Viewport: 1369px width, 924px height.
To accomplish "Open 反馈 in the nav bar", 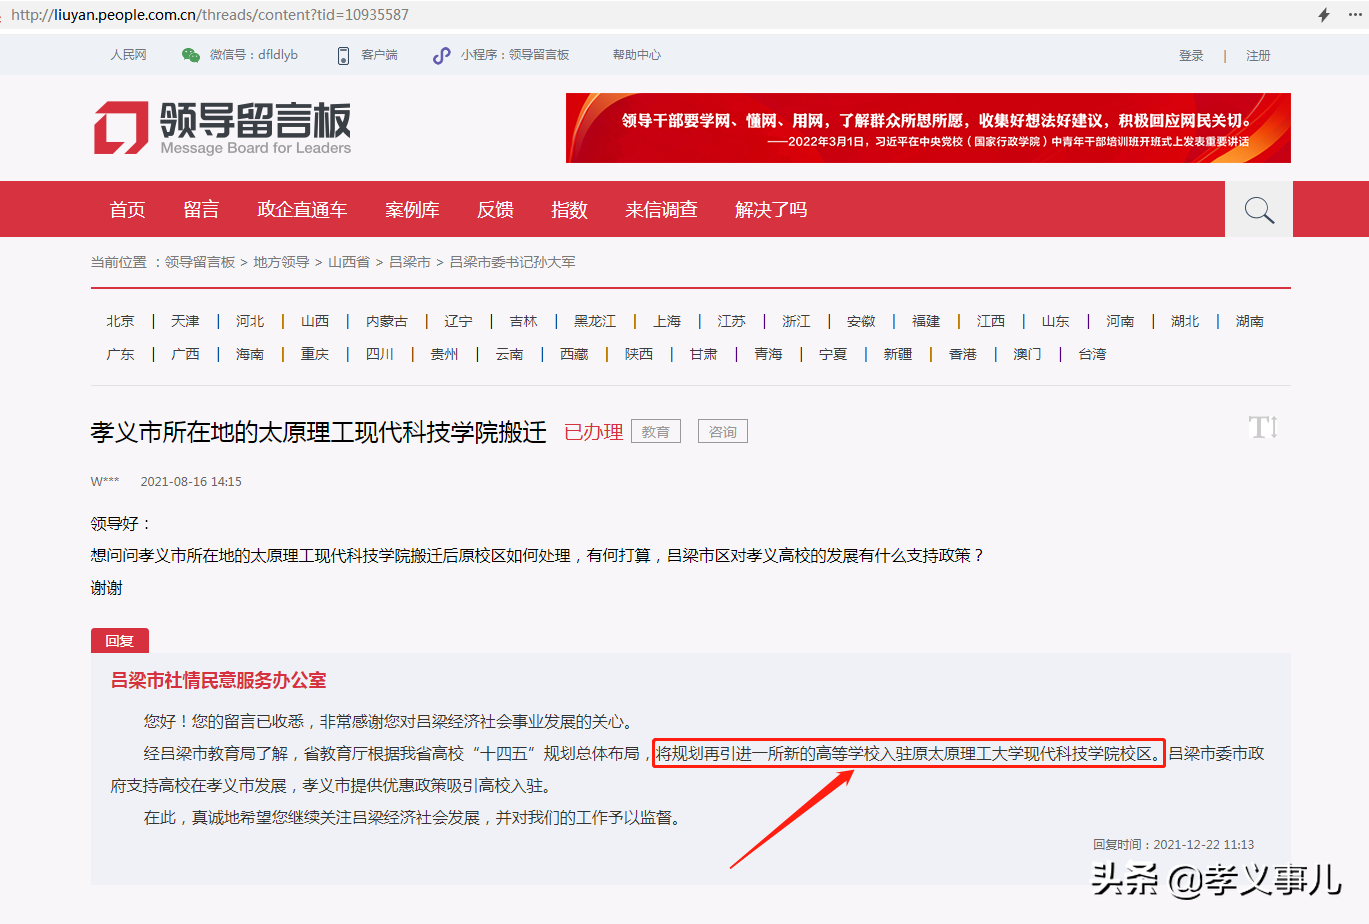I will (x=495, y=210).
